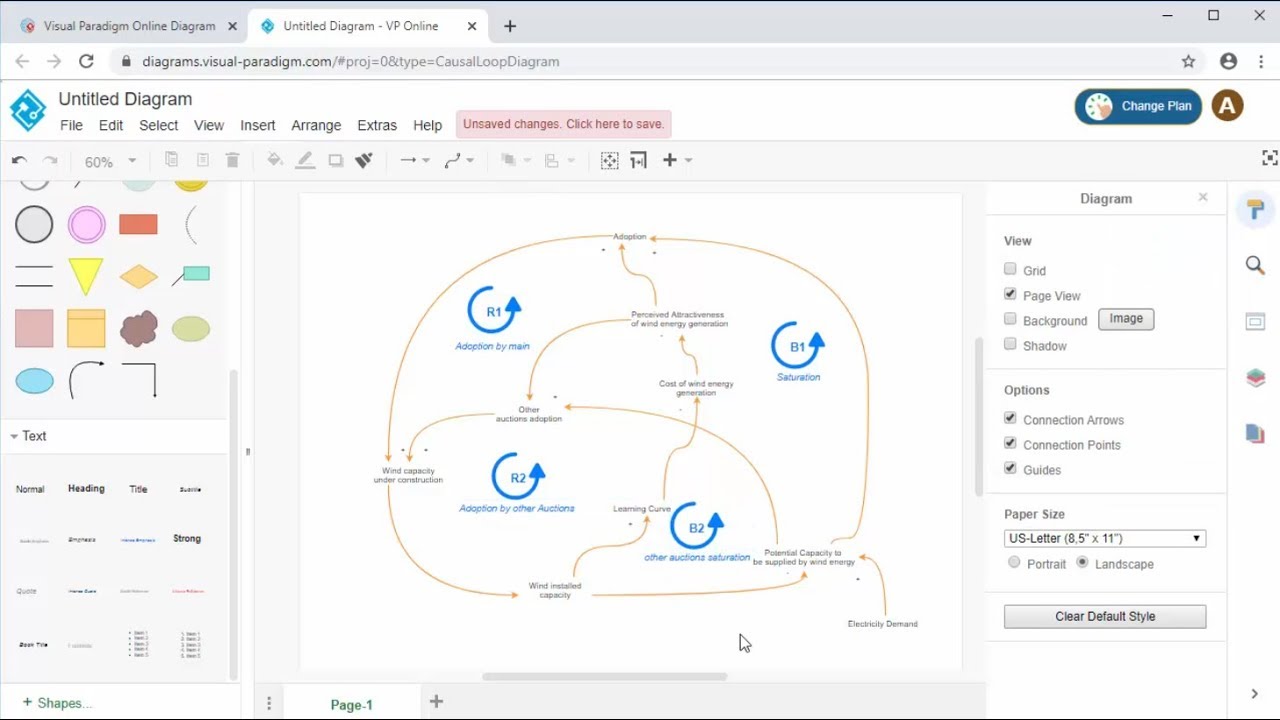The width and height of the screenshot is (1280, 720).
Task: Select the yellow triangle shape
Action: [86, 276]
